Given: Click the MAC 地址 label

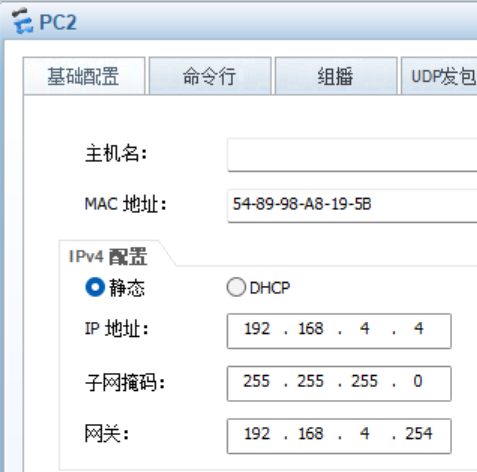Looking at the screenshot, I should pyautogui.click(x=126, y=204).
